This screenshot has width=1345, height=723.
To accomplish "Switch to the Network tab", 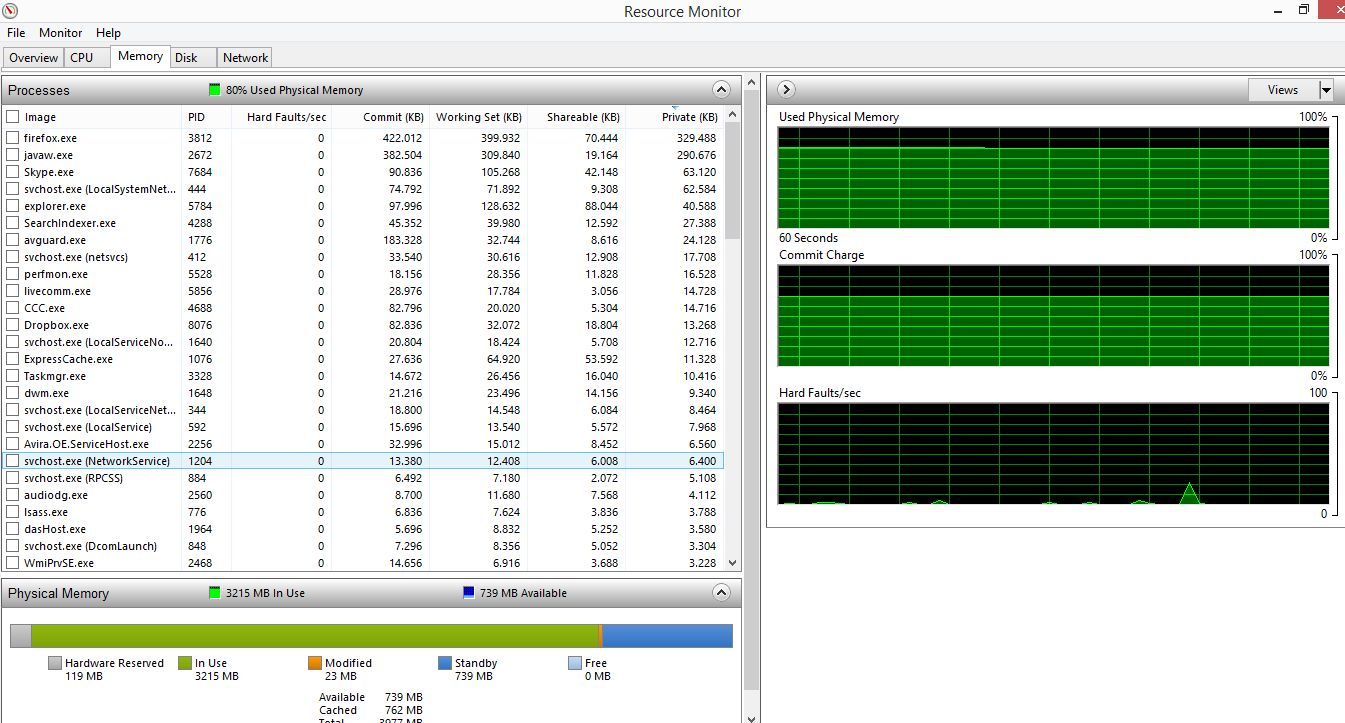I will (x=245, y=58).
